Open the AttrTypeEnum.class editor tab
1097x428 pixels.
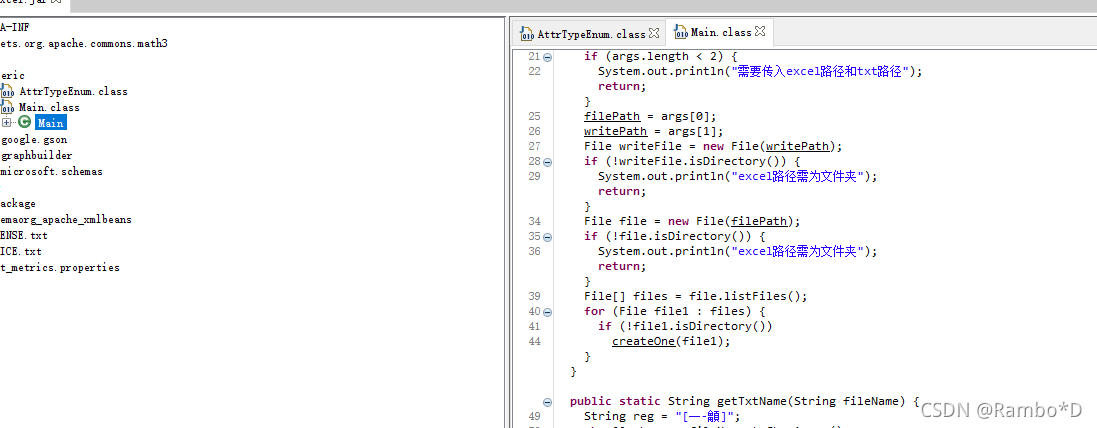(x=590, y=33)
